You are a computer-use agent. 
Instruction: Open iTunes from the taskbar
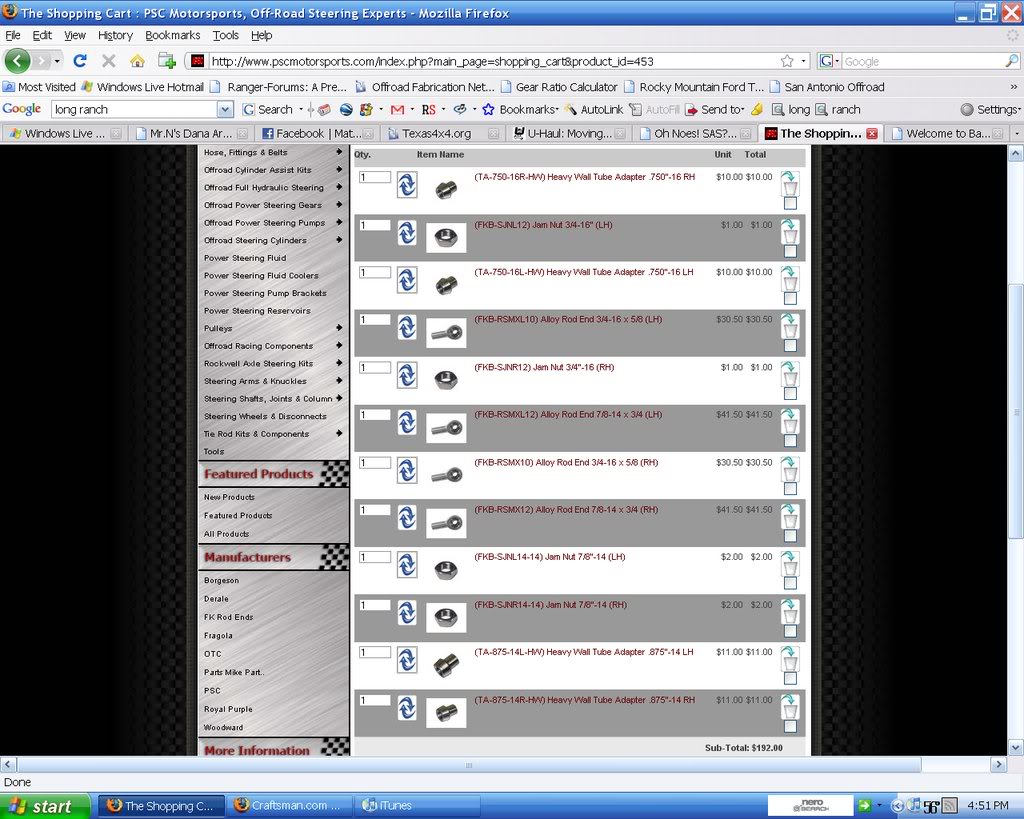418,805
